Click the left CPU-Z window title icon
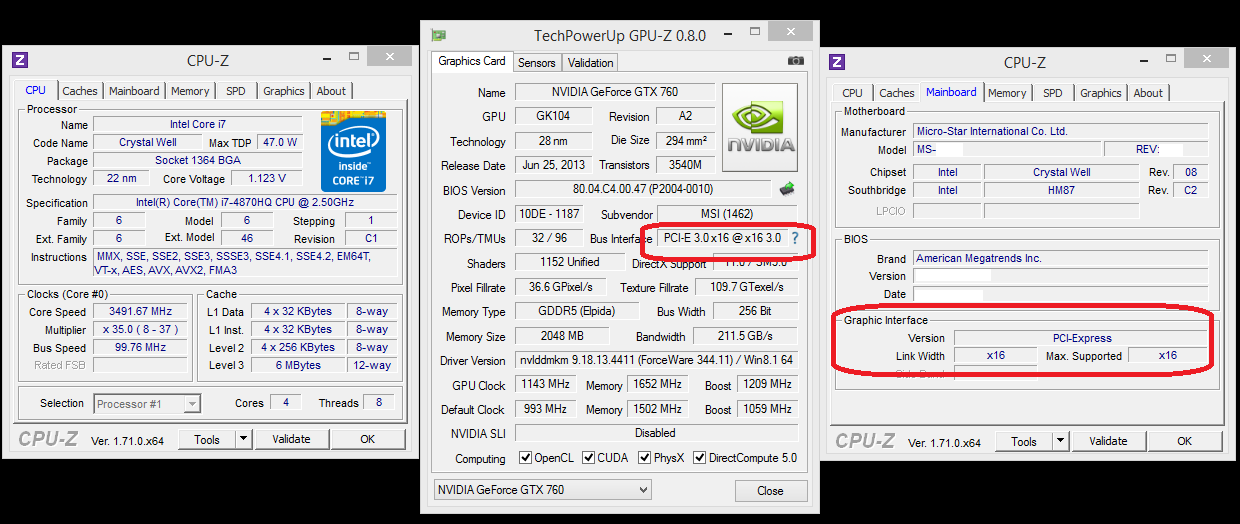The width and height of the screenshot is (1240, 524). pyautogui.click(x=20, y=60)
